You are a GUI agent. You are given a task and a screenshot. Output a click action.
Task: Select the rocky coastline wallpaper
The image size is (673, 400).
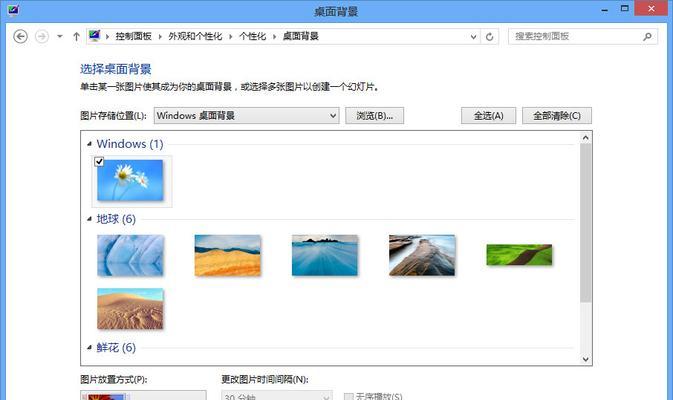click(x=422, y=255)
